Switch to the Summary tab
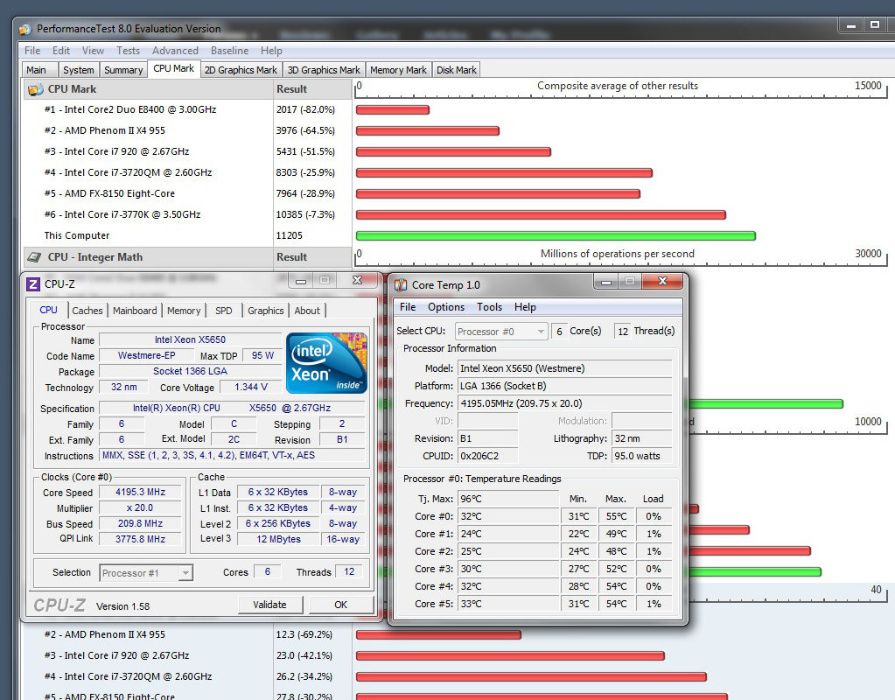895x700 pixels. 123,70
